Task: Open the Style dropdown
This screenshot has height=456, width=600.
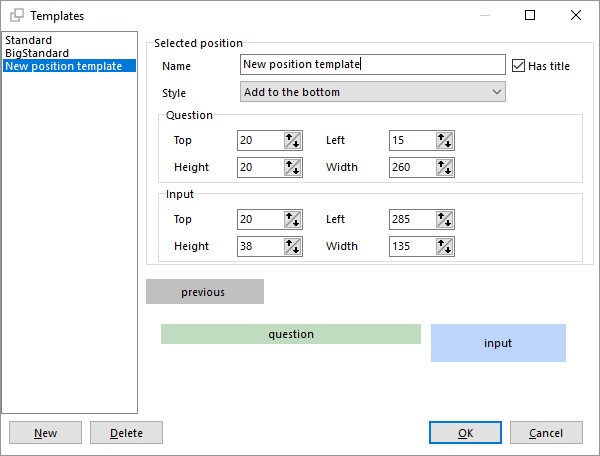Action: pos(373,92)
